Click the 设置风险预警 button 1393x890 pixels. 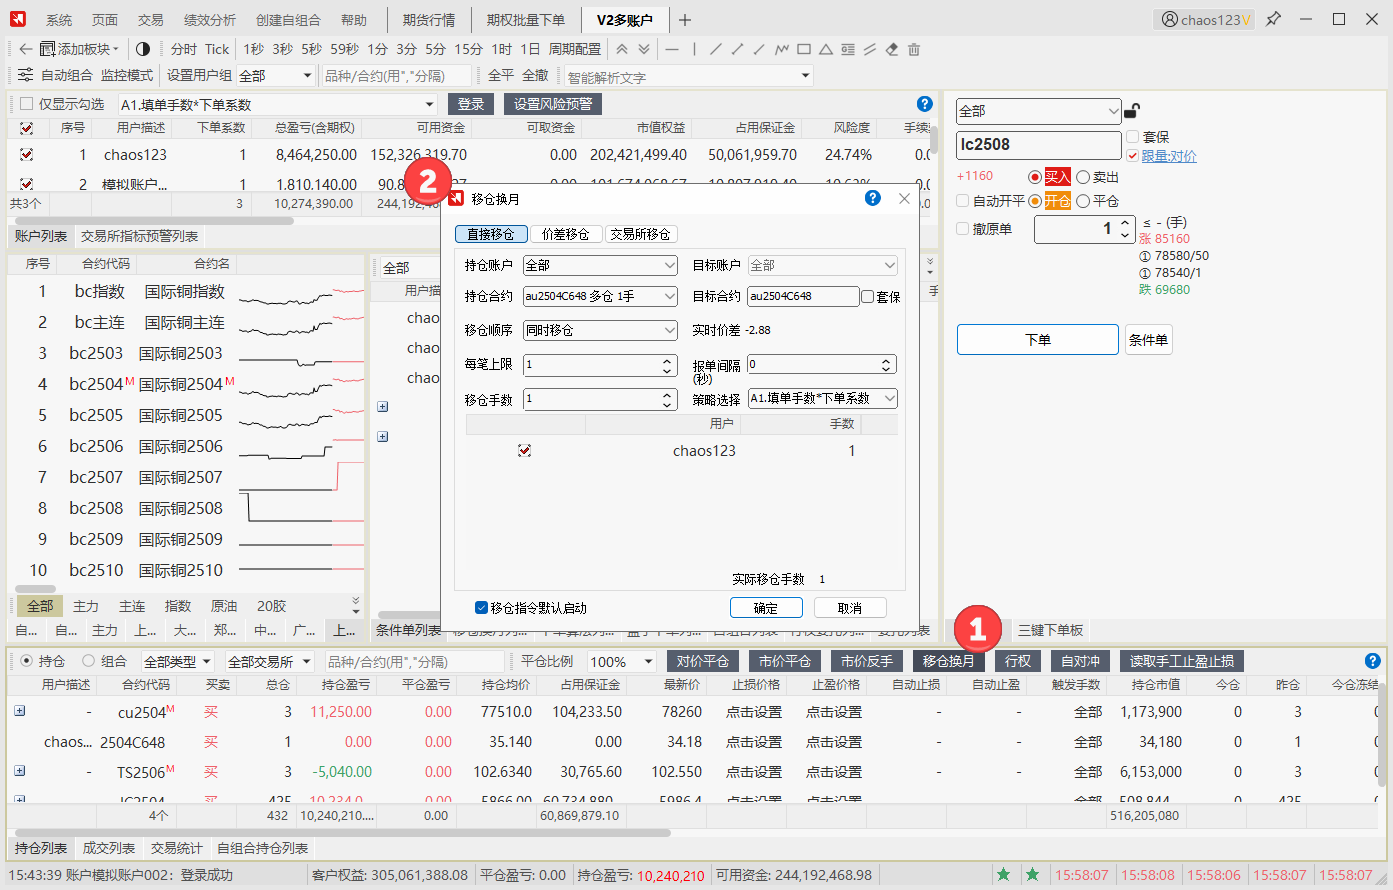click(x=553, y=104)
